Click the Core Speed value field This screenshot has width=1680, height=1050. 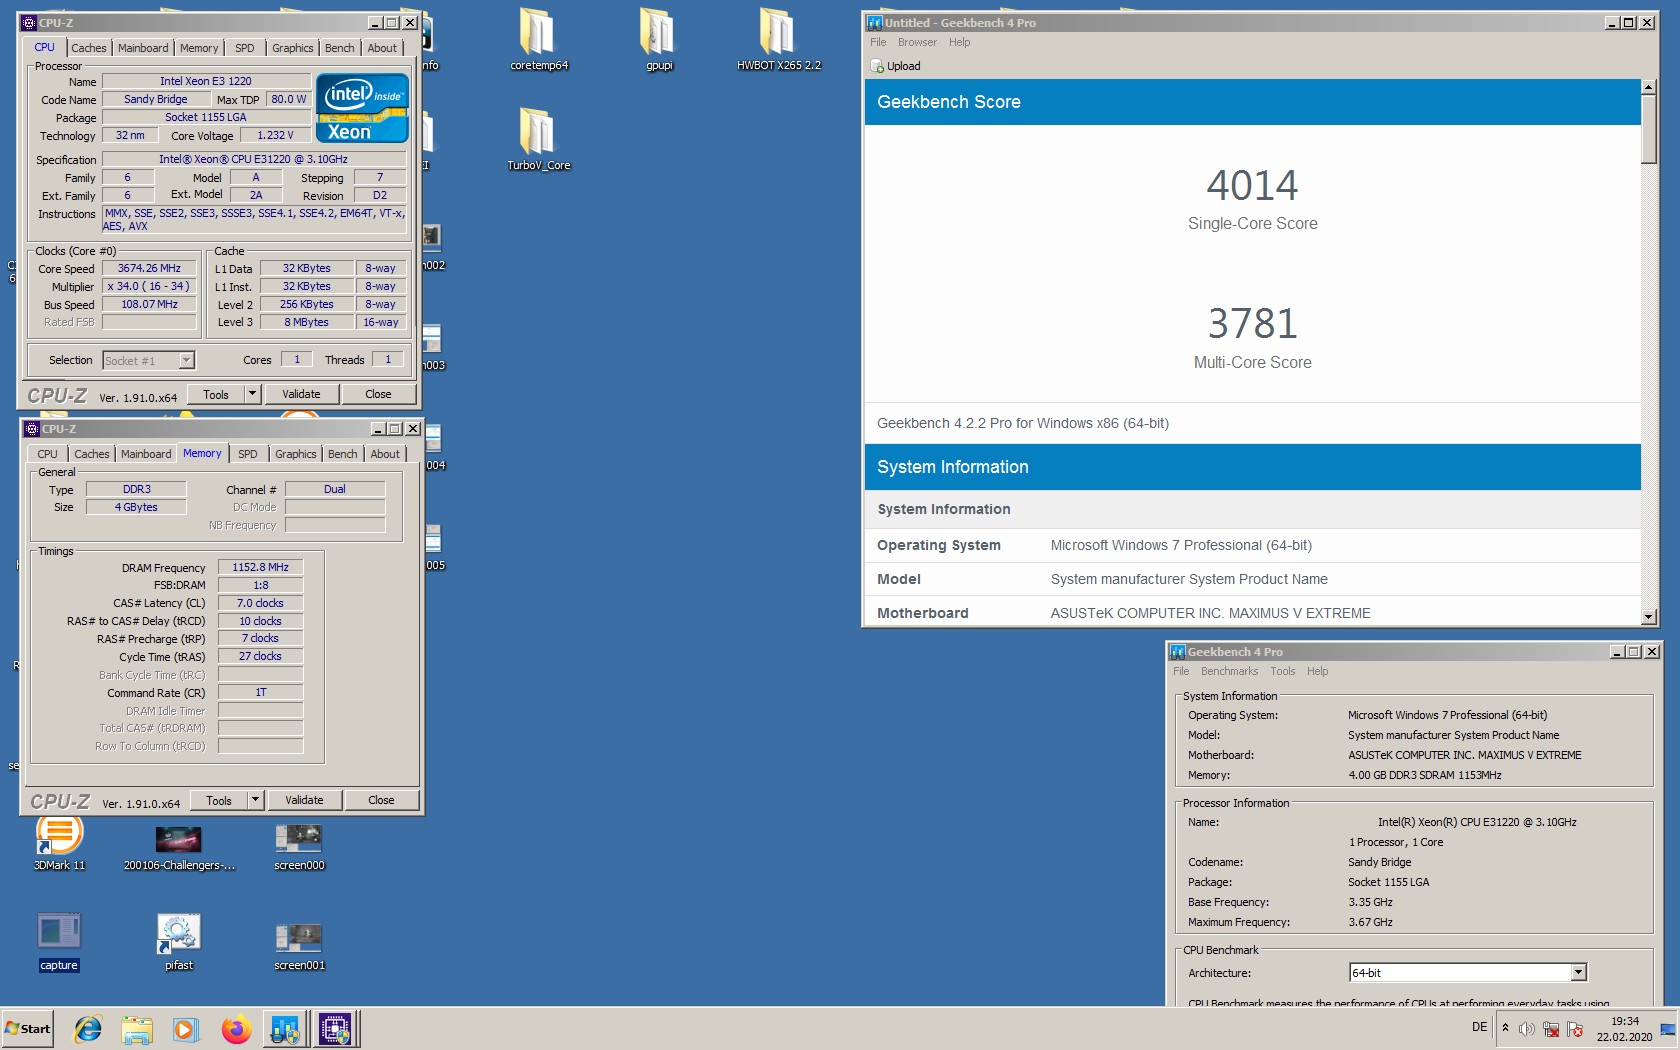[149, 268]
